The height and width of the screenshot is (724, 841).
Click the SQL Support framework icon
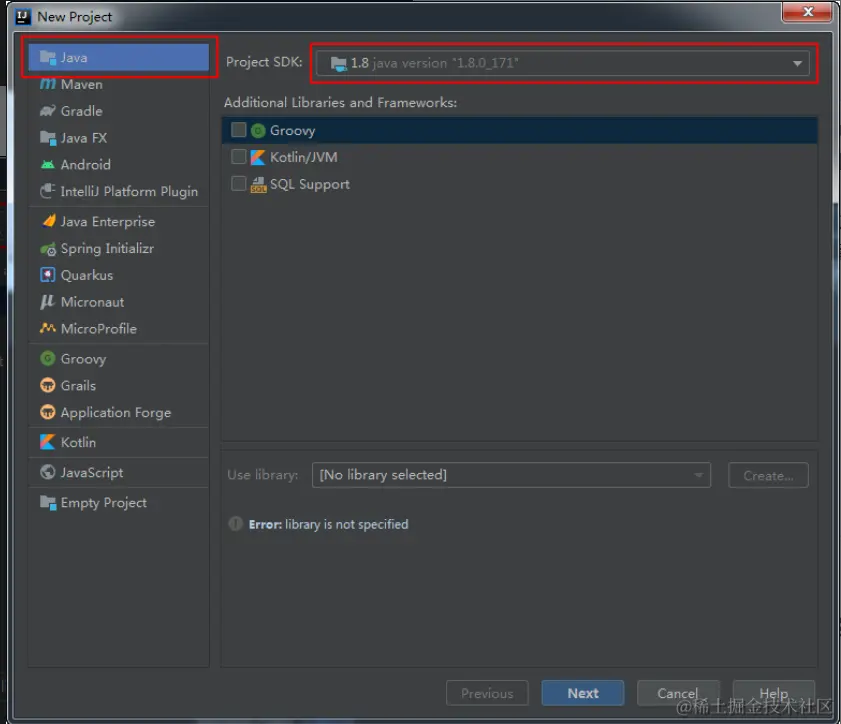[x=259, y=184]
